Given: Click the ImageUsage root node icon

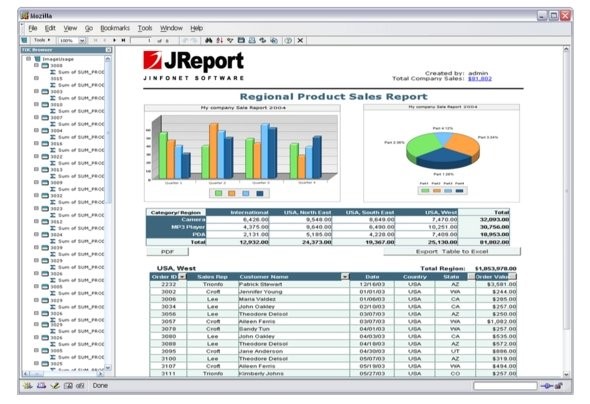Looking at the screenshot, I should pyautogui.click(x=37, y=59).
